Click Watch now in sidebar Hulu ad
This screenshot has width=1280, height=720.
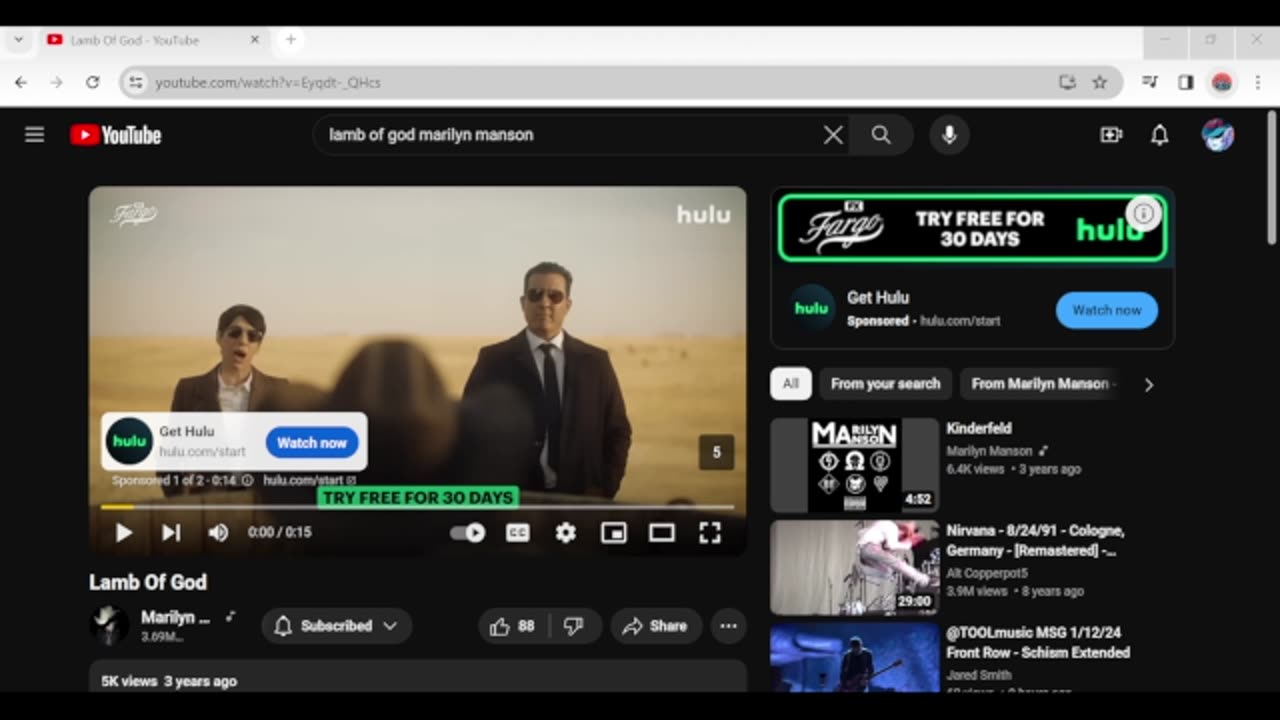pyautogui.click(x=1107, y=310)
